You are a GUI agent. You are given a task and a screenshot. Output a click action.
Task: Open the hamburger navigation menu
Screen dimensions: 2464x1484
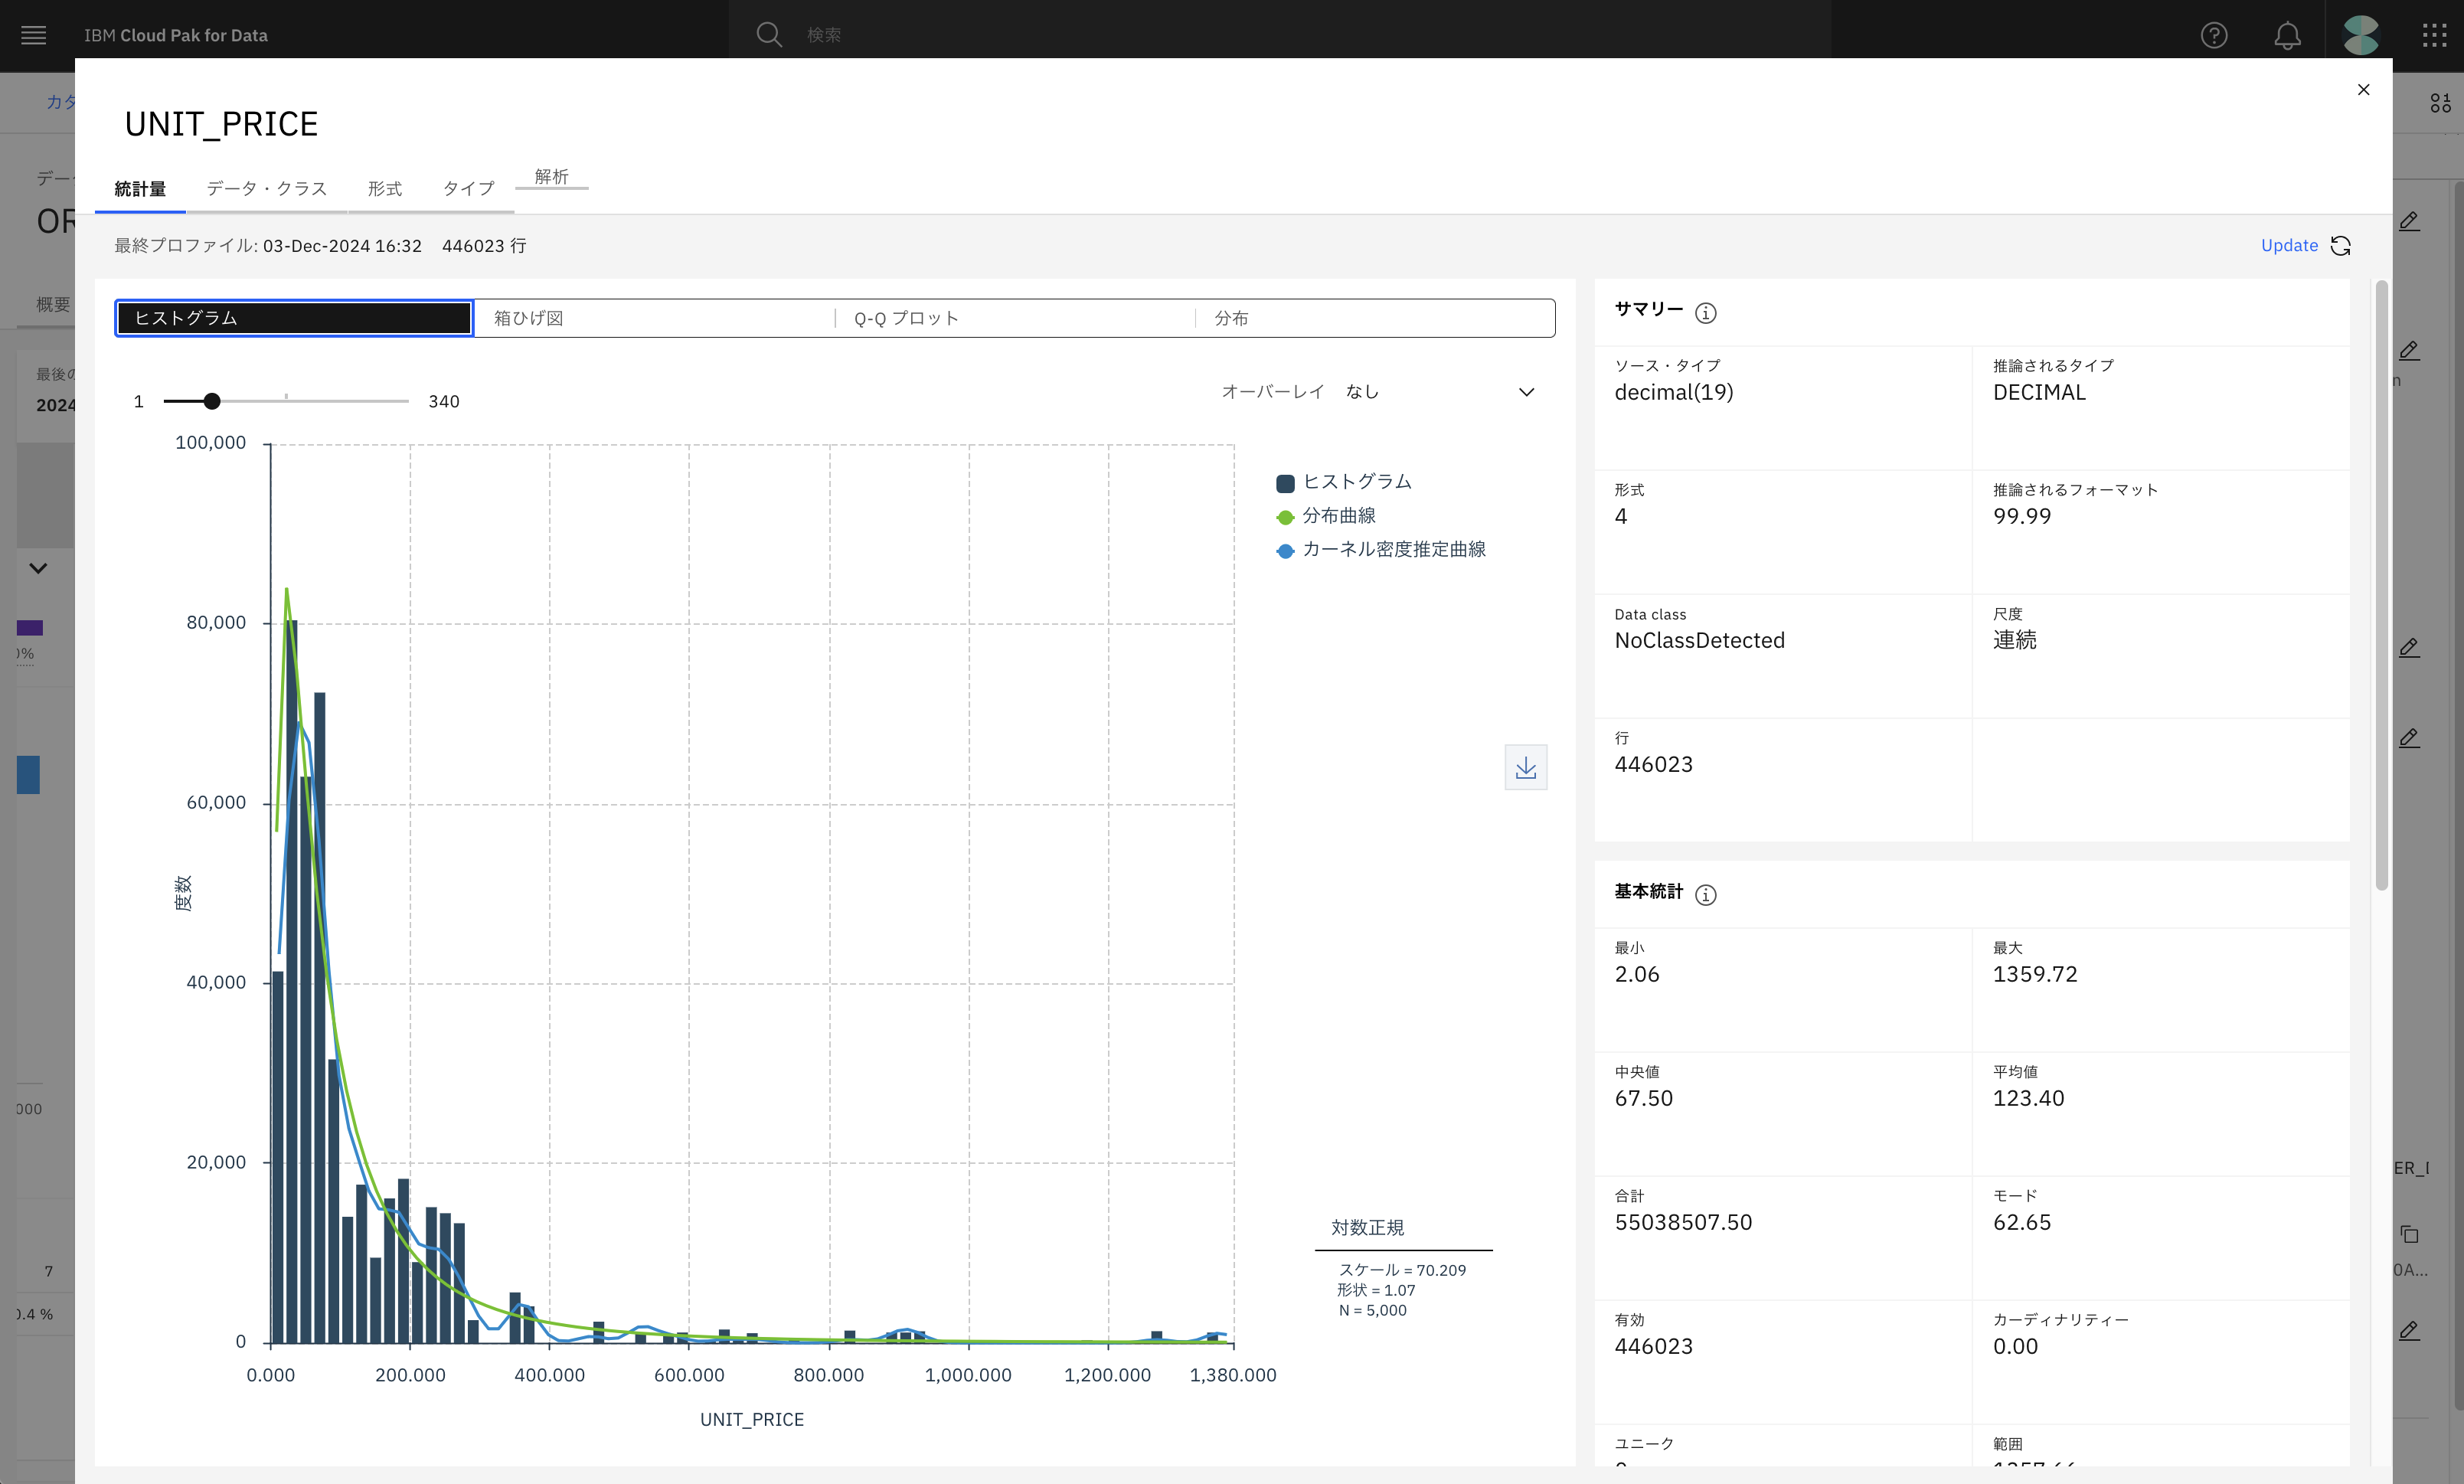tap(33, 35)
